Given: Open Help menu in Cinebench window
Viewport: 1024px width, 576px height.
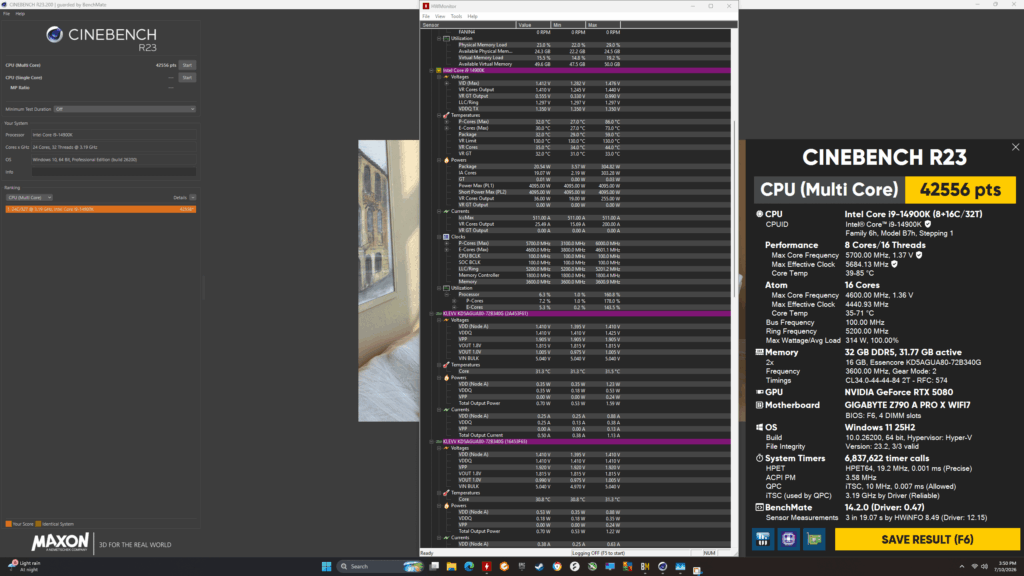Looking at the screenshot, I should [x=20, y=13].
